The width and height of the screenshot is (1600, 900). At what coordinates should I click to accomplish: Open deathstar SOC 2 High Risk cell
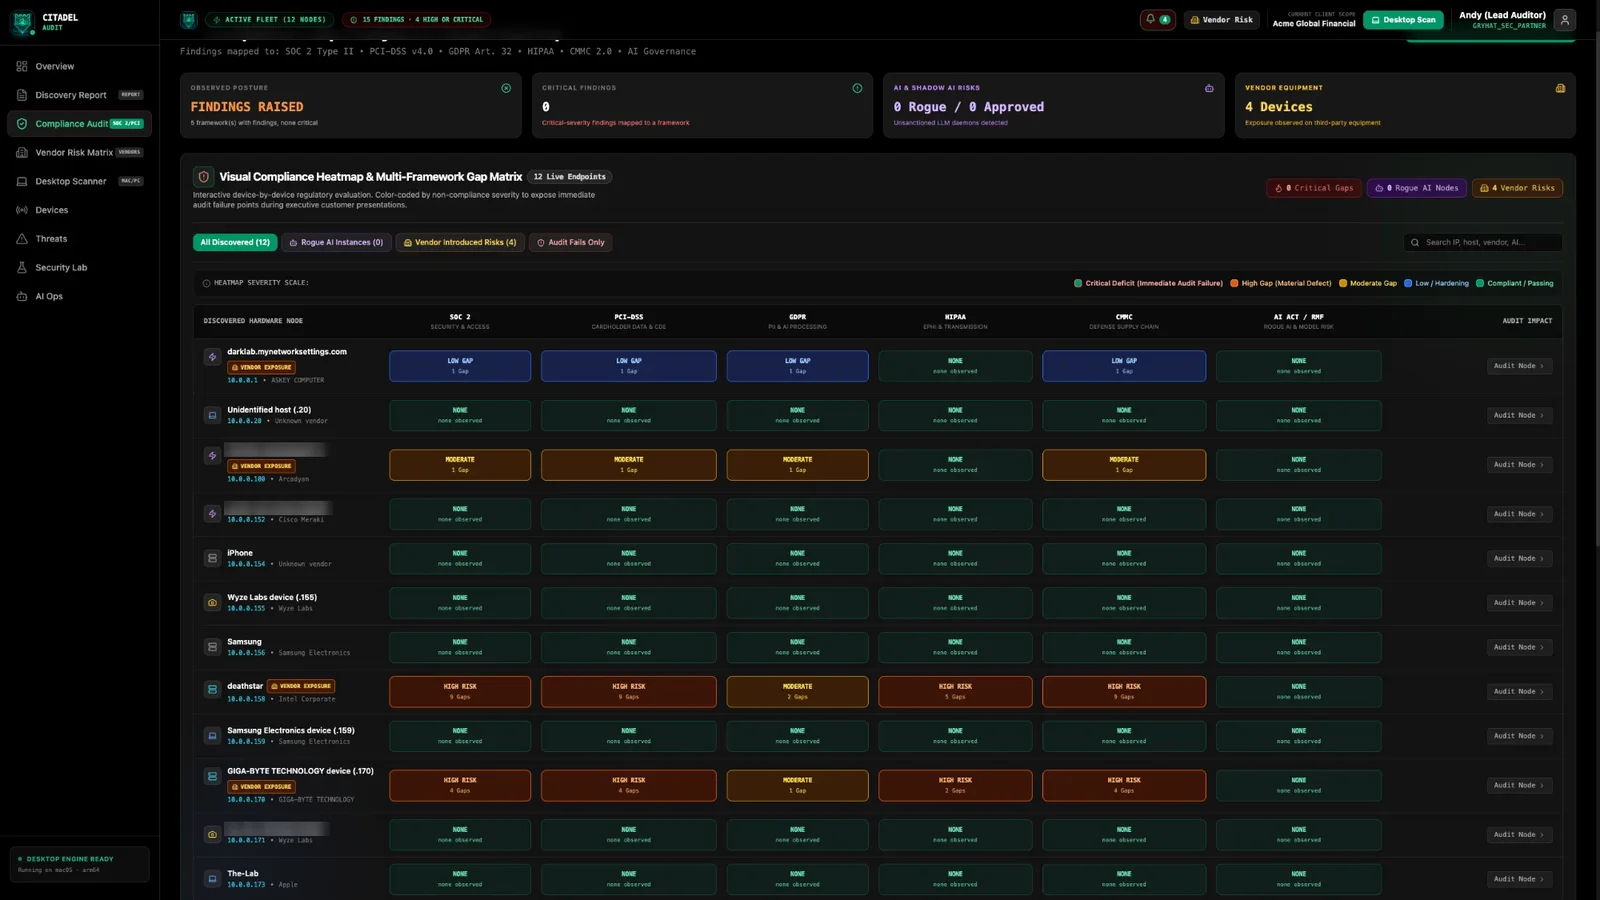point(460,692)
